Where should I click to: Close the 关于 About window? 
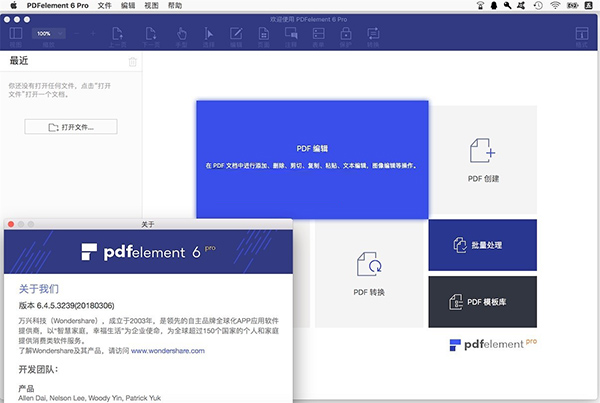pos(11,224)
